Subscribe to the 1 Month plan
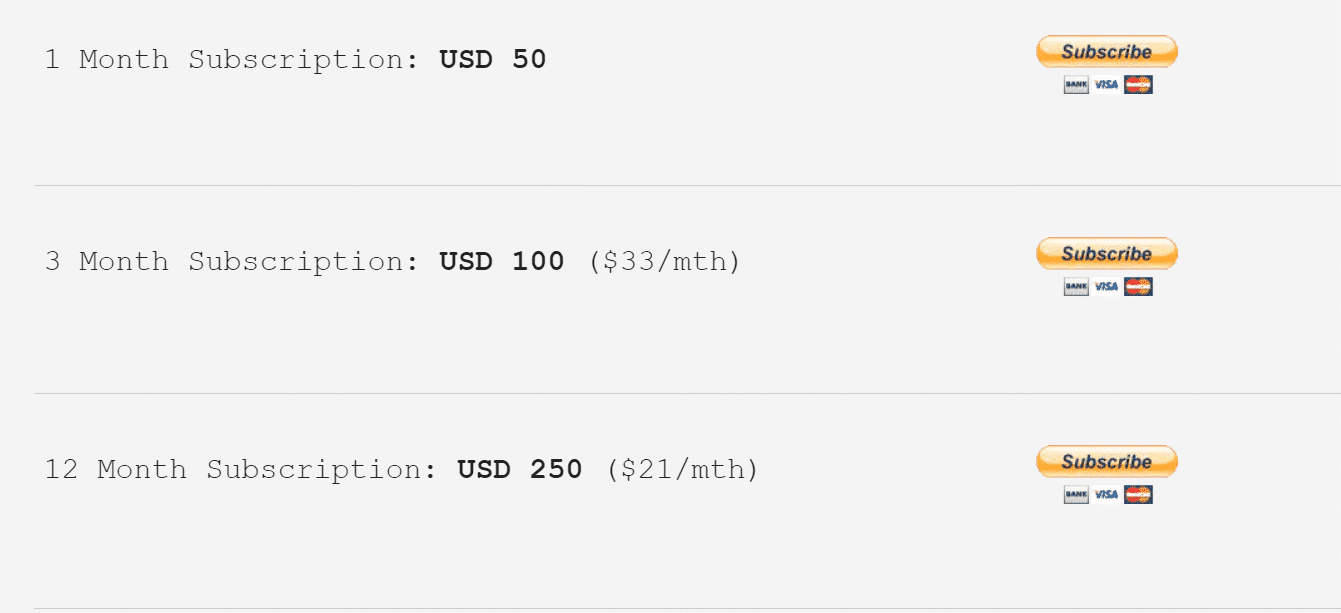Viewport: 1341px width, 613px height. 1107,52
